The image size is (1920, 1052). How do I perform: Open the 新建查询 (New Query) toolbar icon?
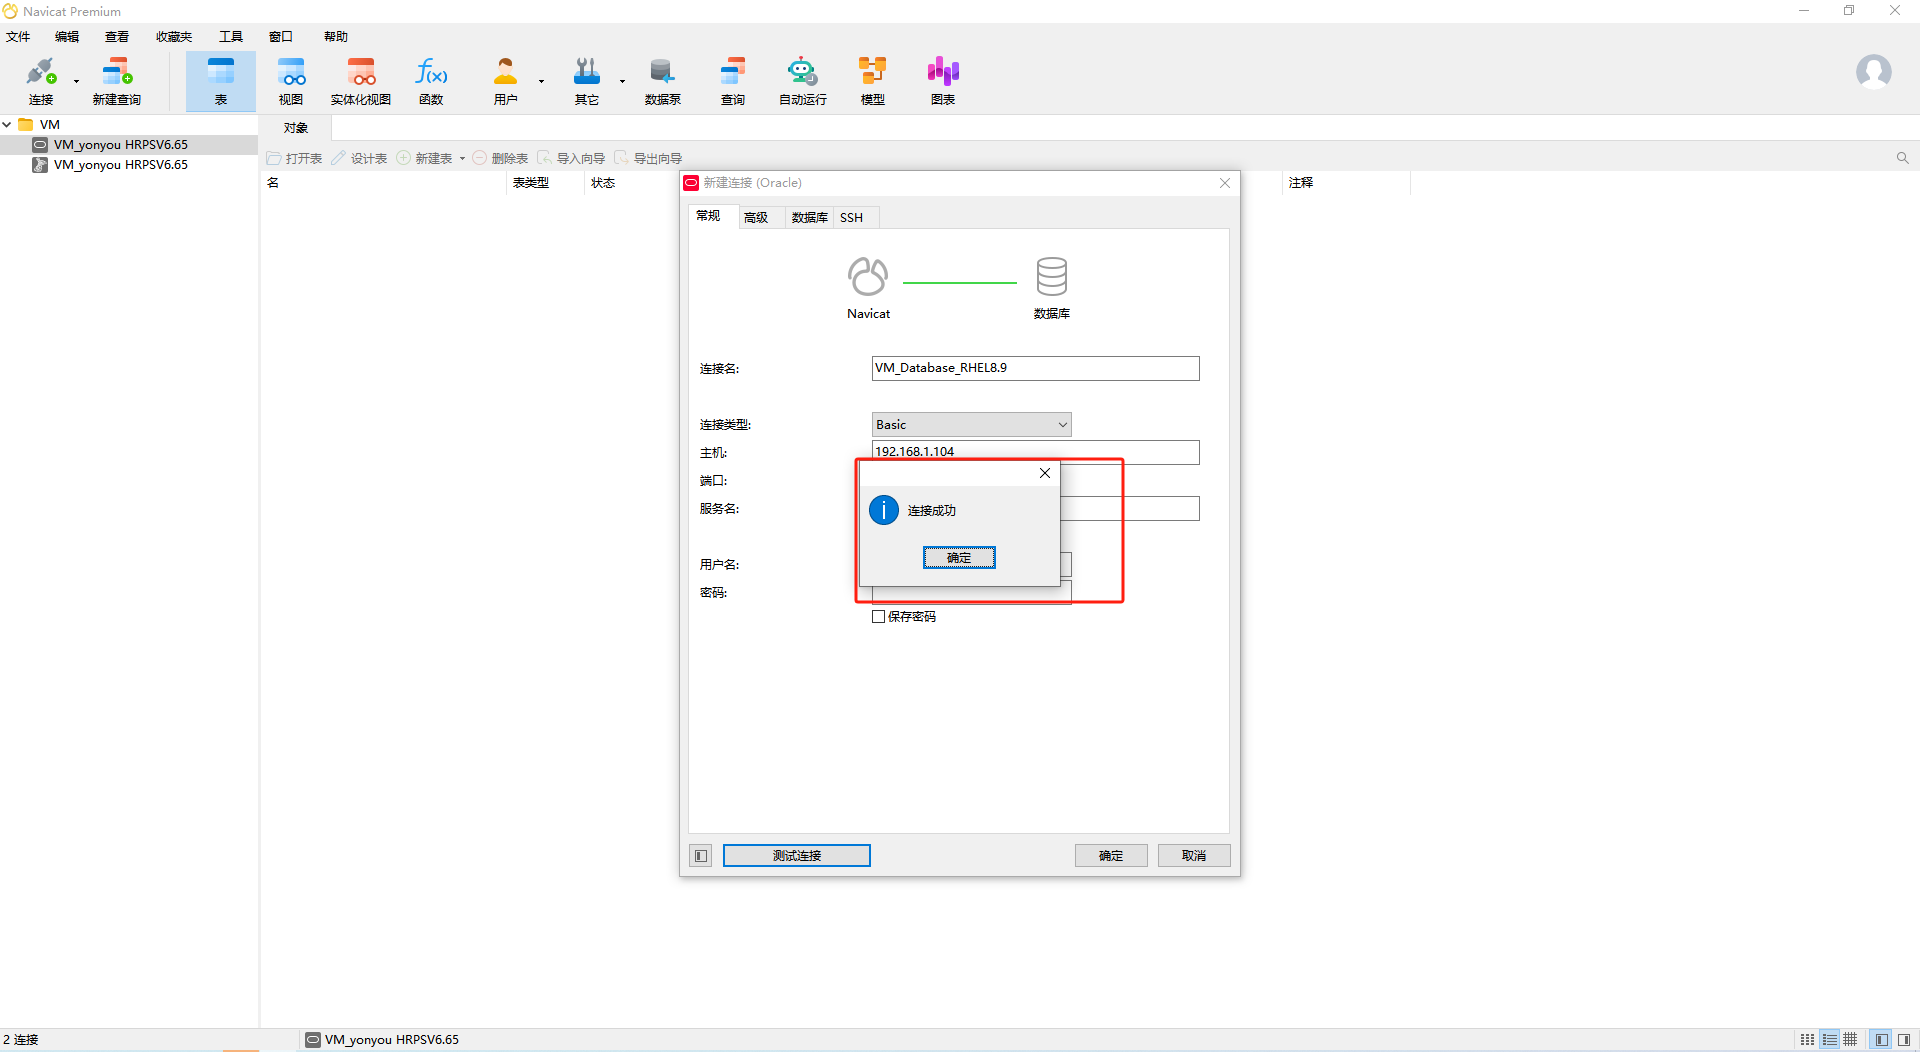[x=117, y=80]
